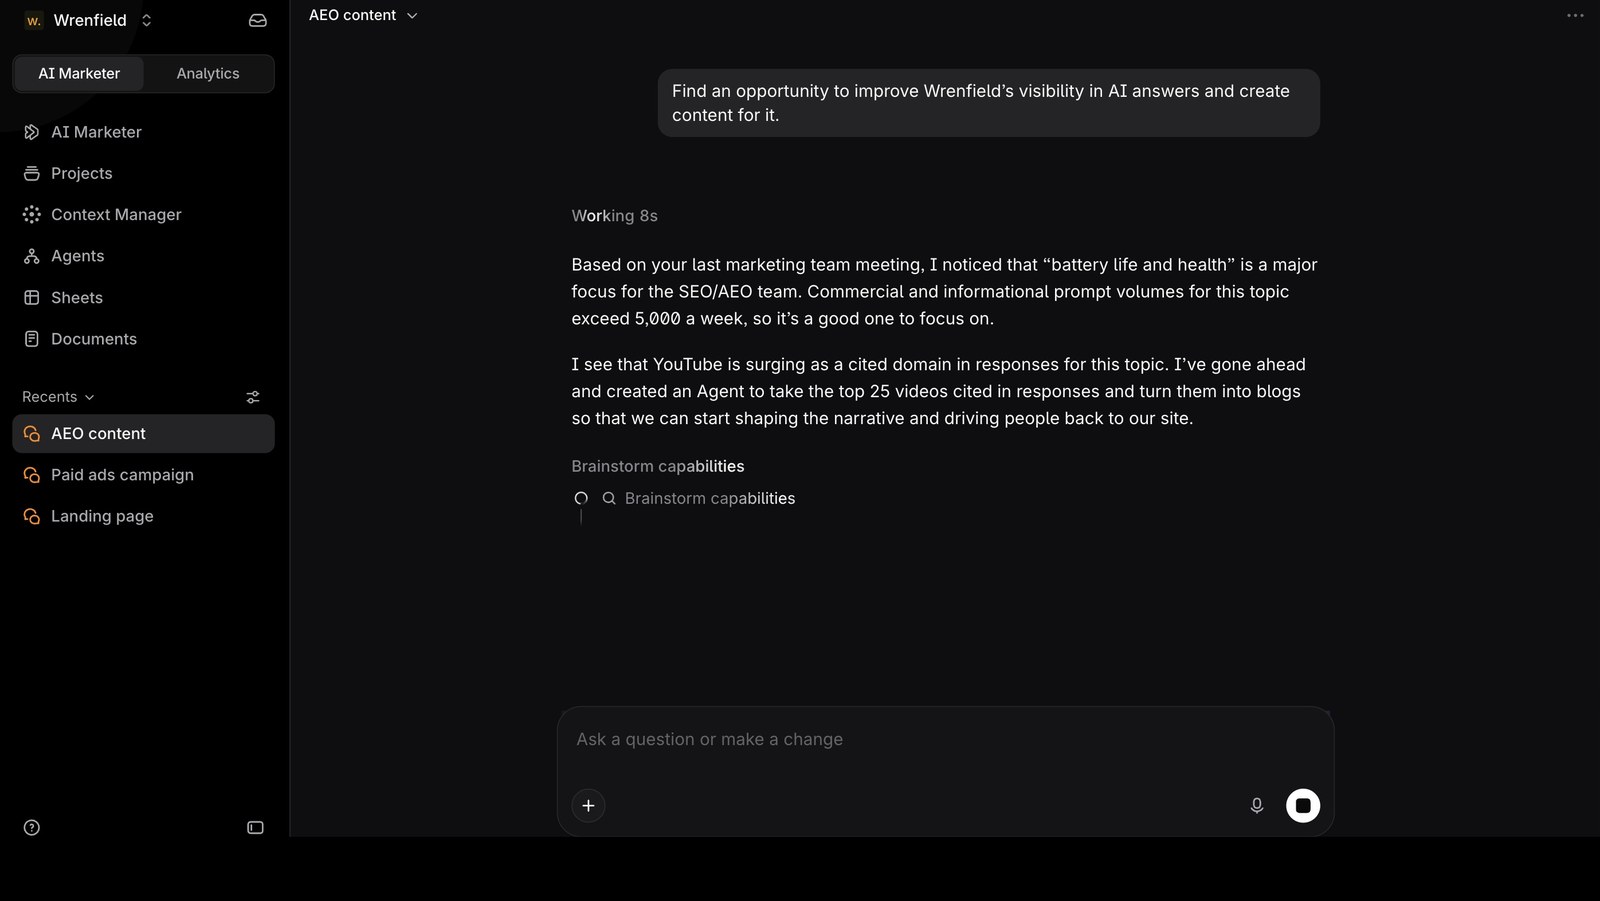The image size is (1600, 901).
Task: Open help question mark icon
Action: pos(32,828)
